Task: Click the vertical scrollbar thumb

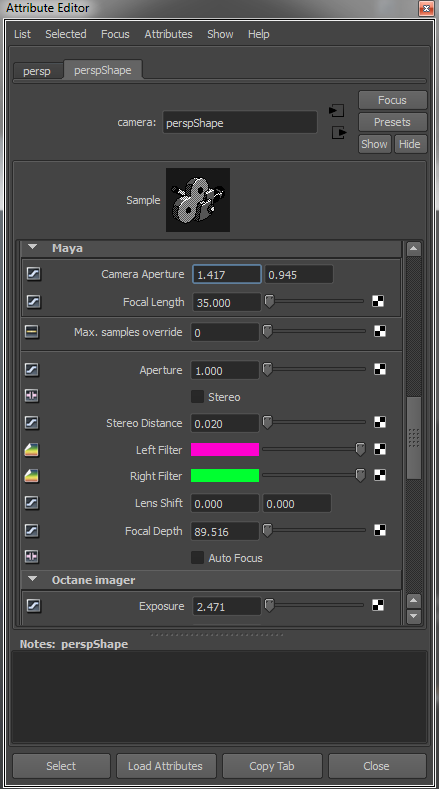Action: [x=413, y=438]
